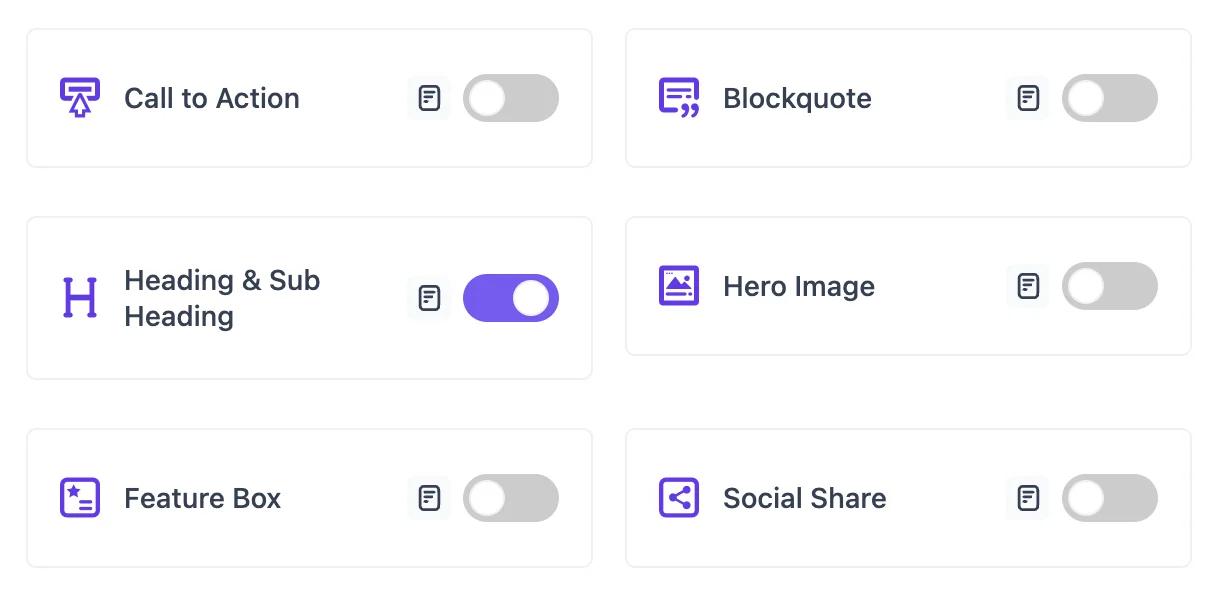Click the Blockquote quotation icon

pos(679,97)
